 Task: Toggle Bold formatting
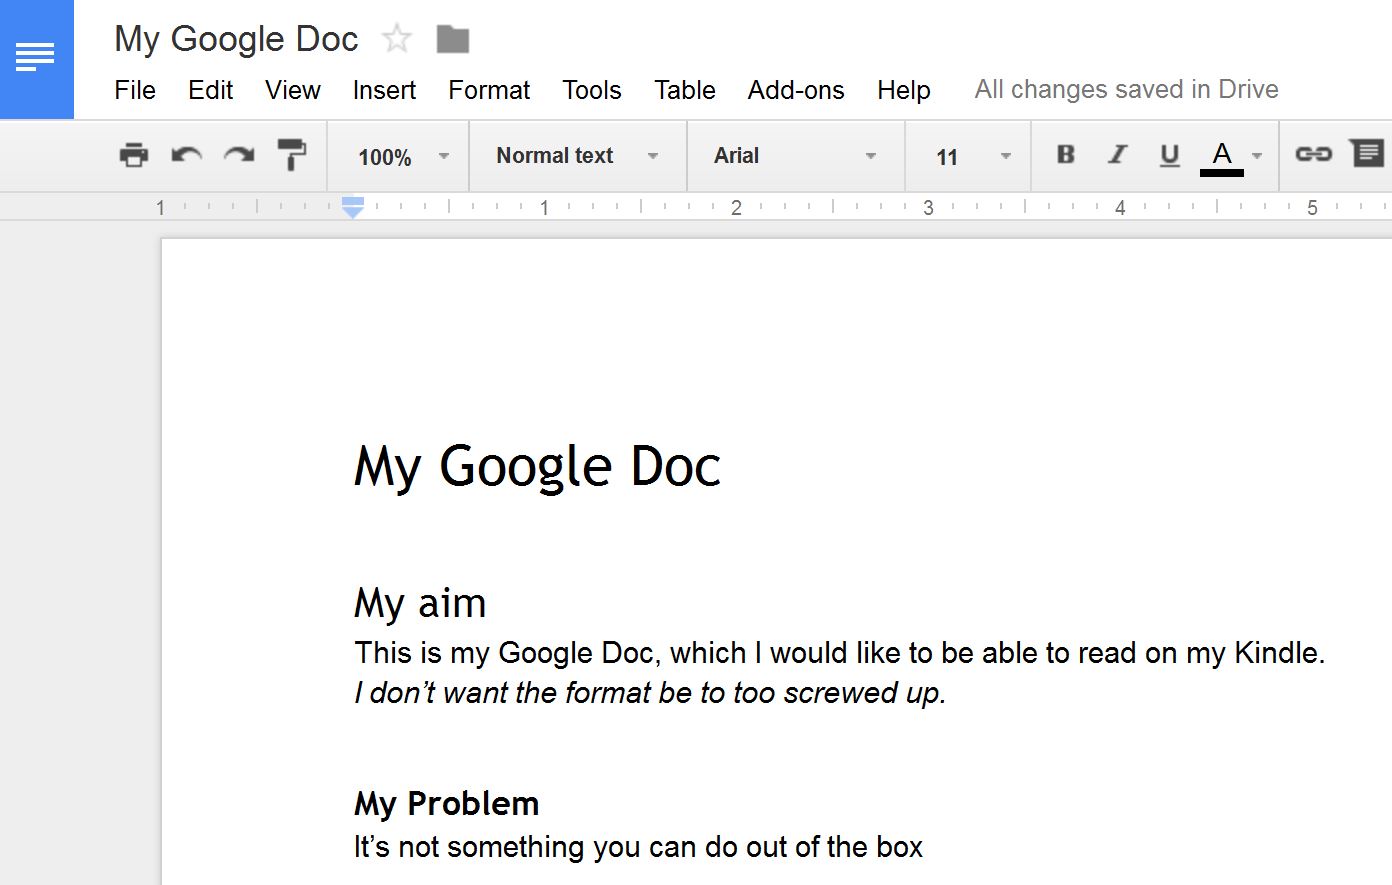pos(1066,155)
